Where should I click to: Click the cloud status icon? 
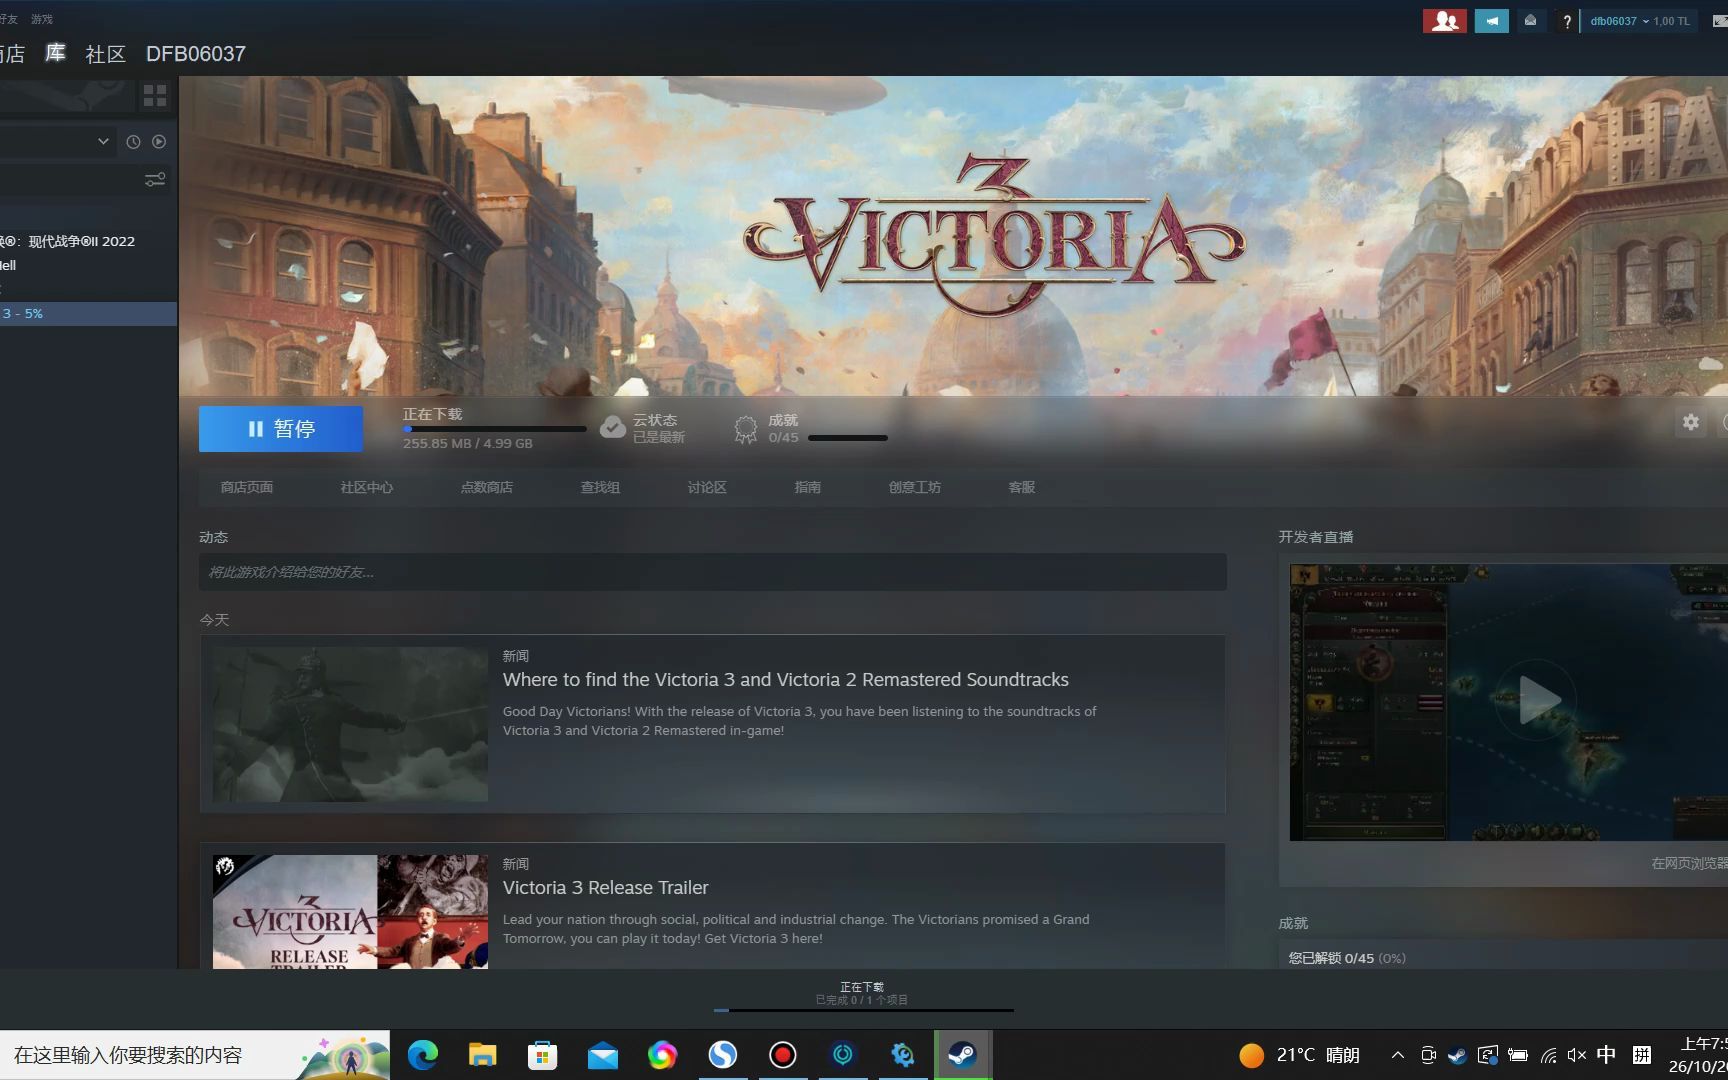[x=613, y=428]
